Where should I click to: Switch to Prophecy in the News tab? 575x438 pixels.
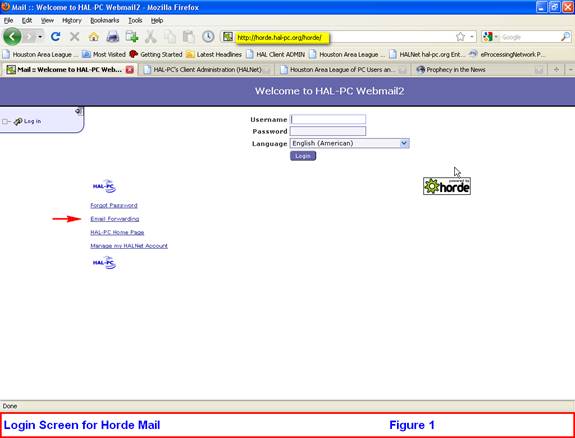coord(480,70)
